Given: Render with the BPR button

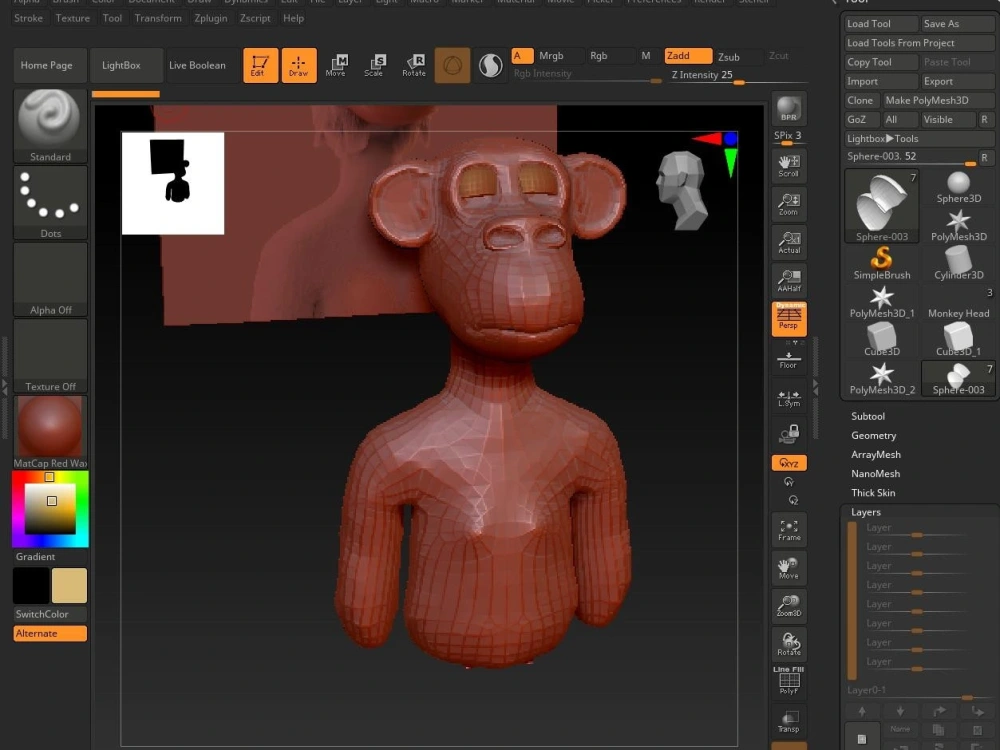Looking at the screenshot, I should click(x=789, y=108).
